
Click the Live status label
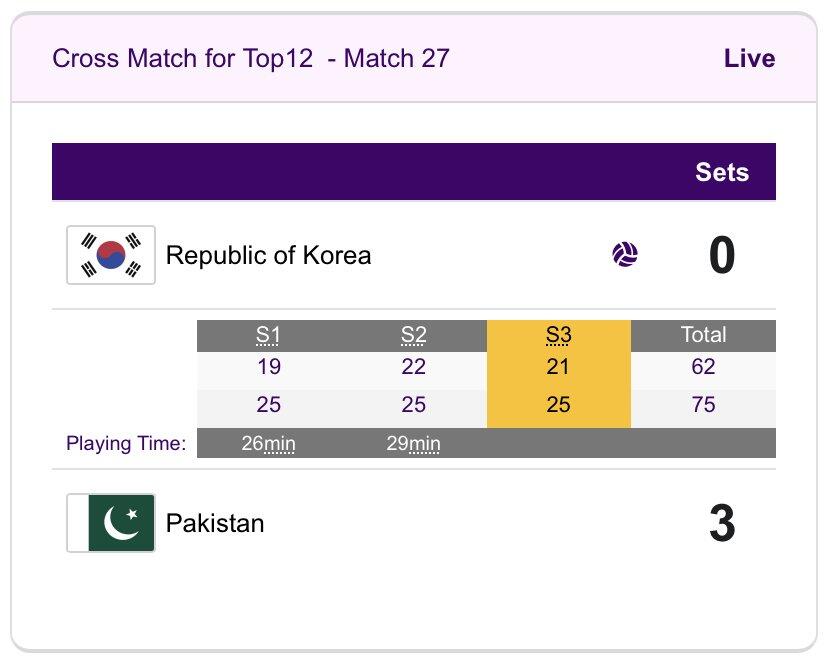click(x=749, y=58)
